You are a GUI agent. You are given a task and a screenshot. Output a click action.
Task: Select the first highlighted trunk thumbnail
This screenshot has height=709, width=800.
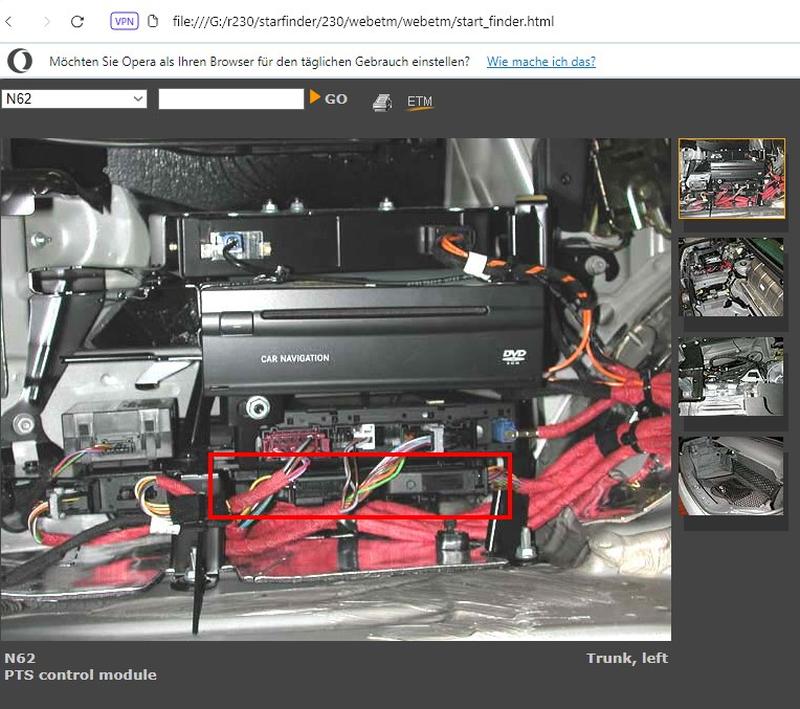[x=732, y=179]
